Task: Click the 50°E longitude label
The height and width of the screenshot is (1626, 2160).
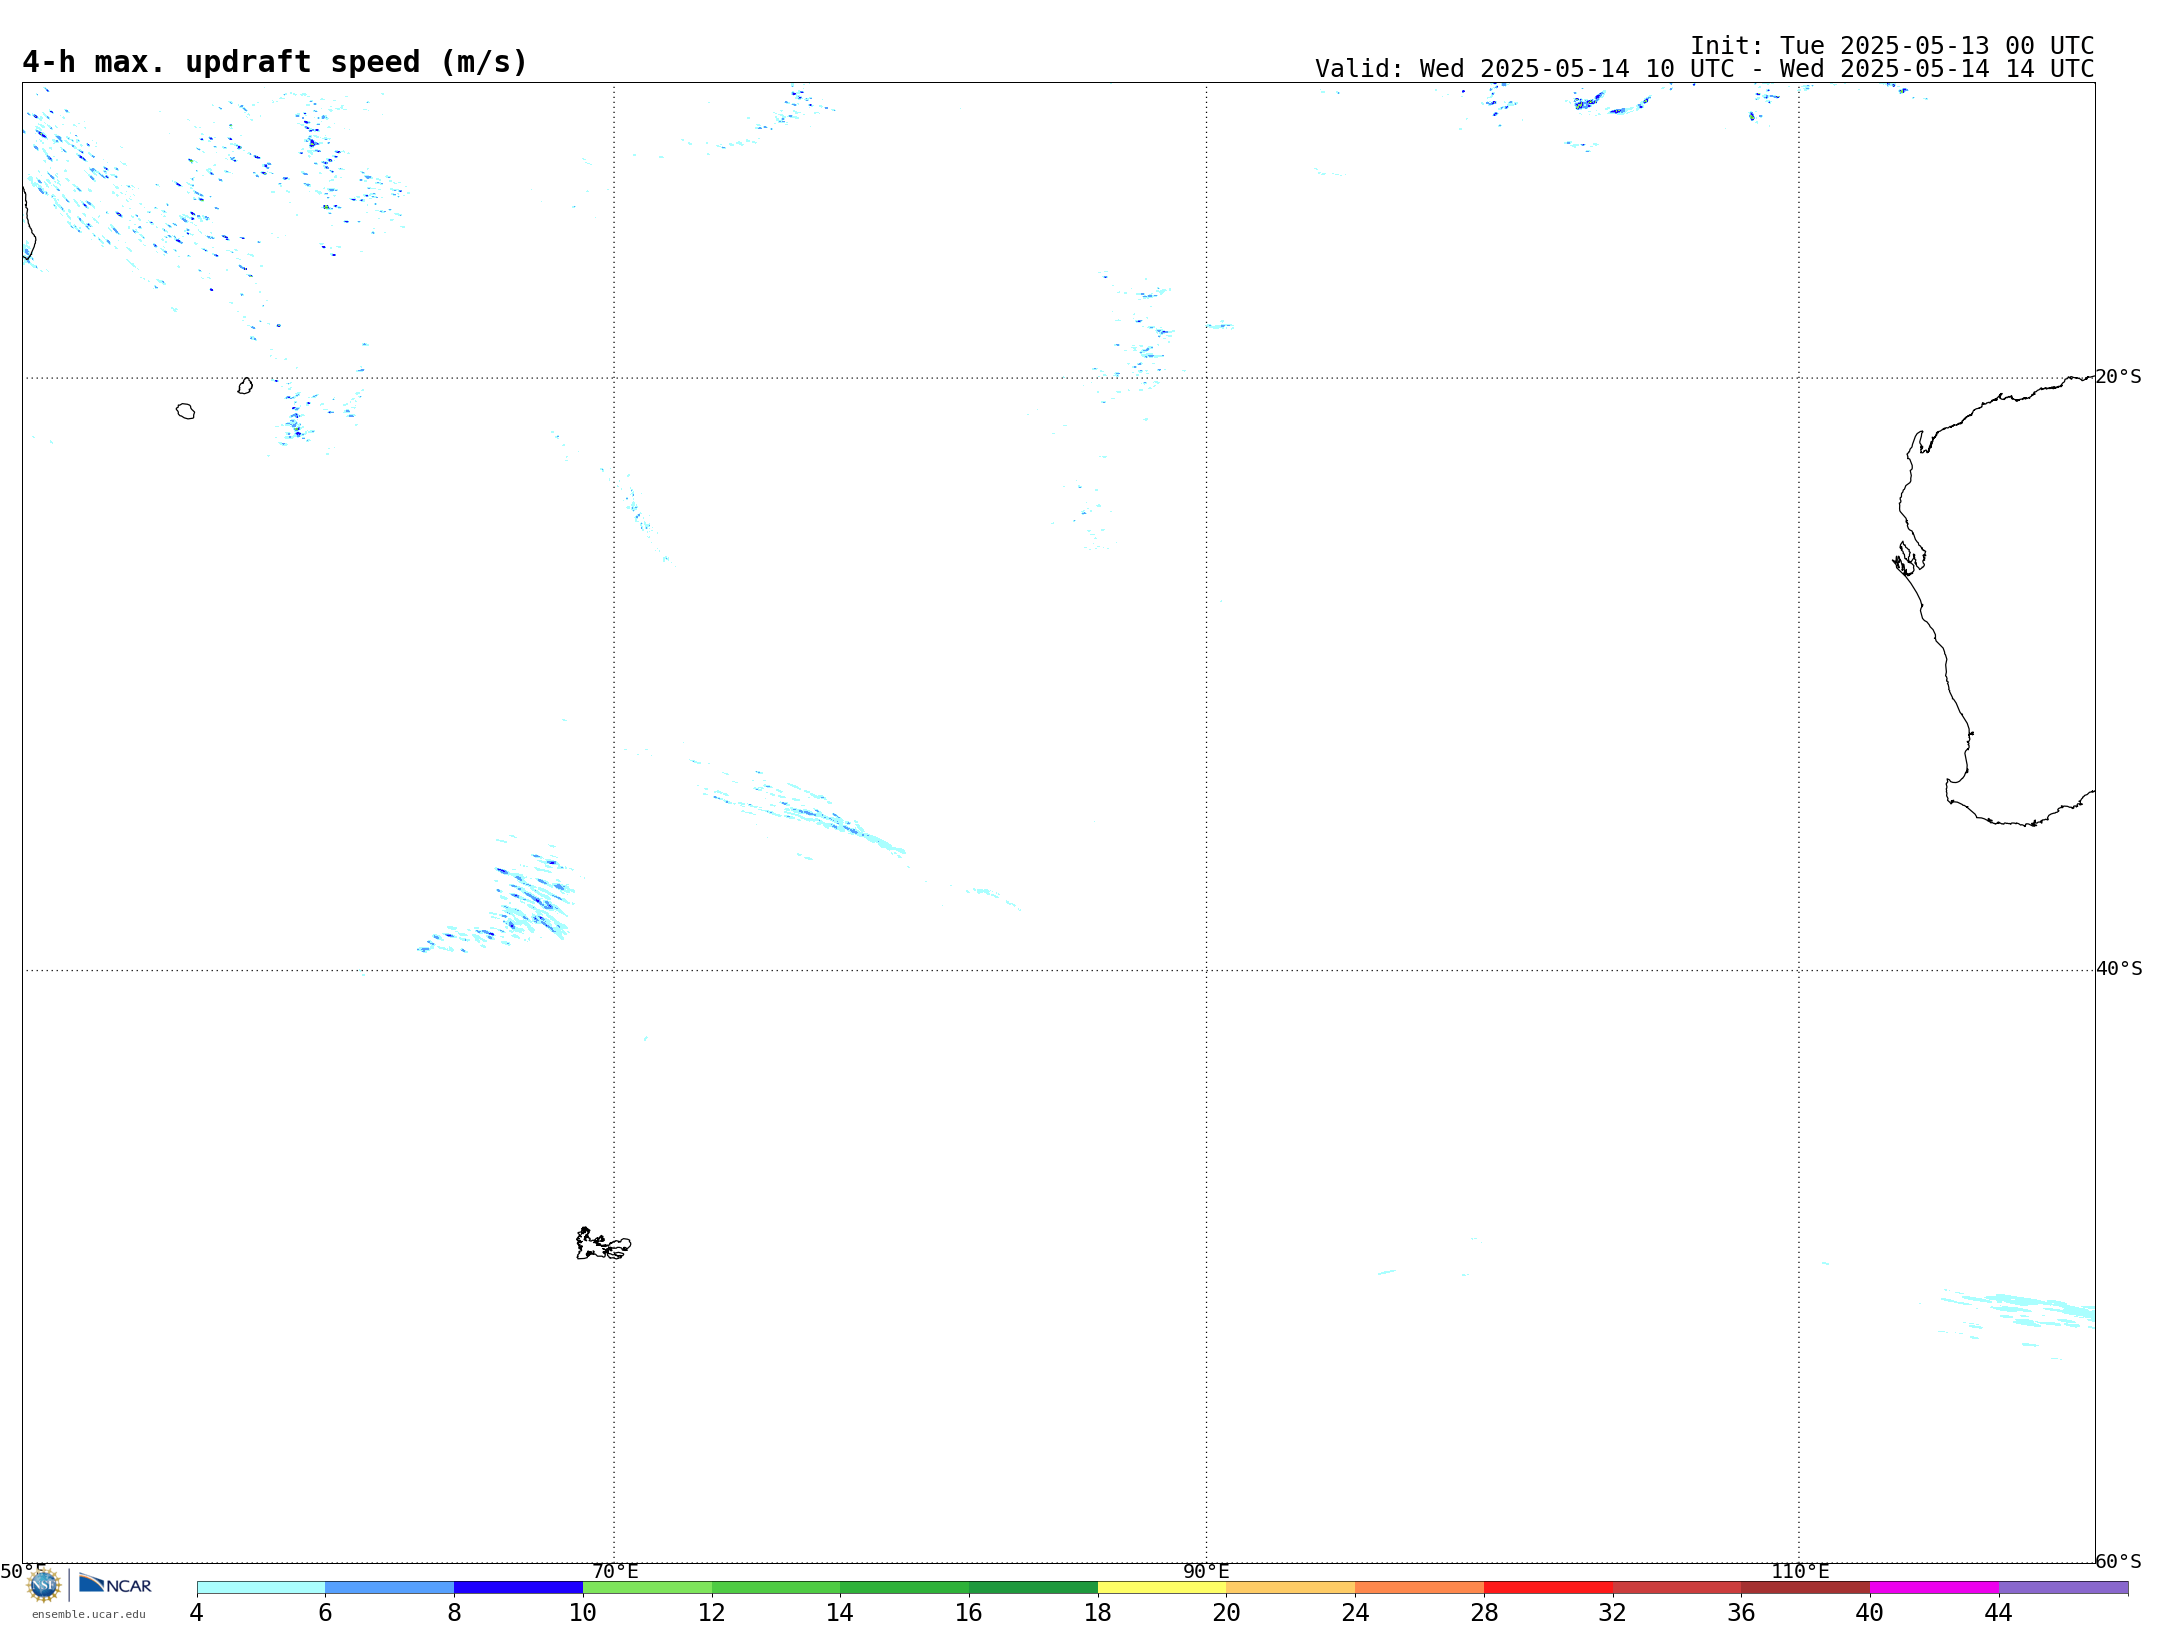Action: point(23,1571)
